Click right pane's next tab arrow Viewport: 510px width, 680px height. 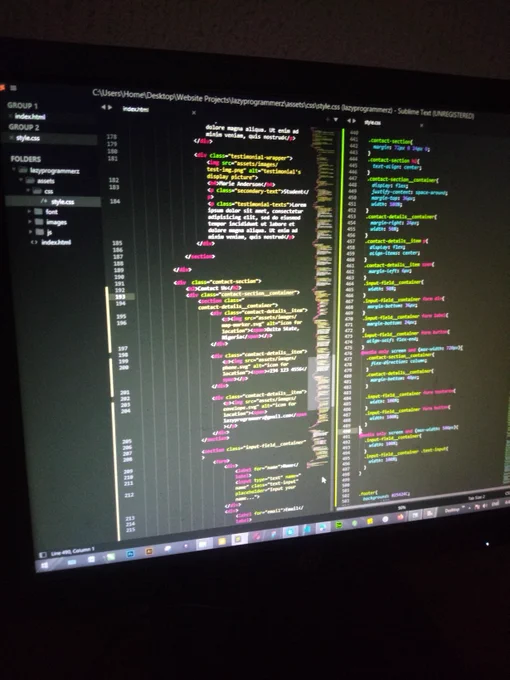click(354, 121)
